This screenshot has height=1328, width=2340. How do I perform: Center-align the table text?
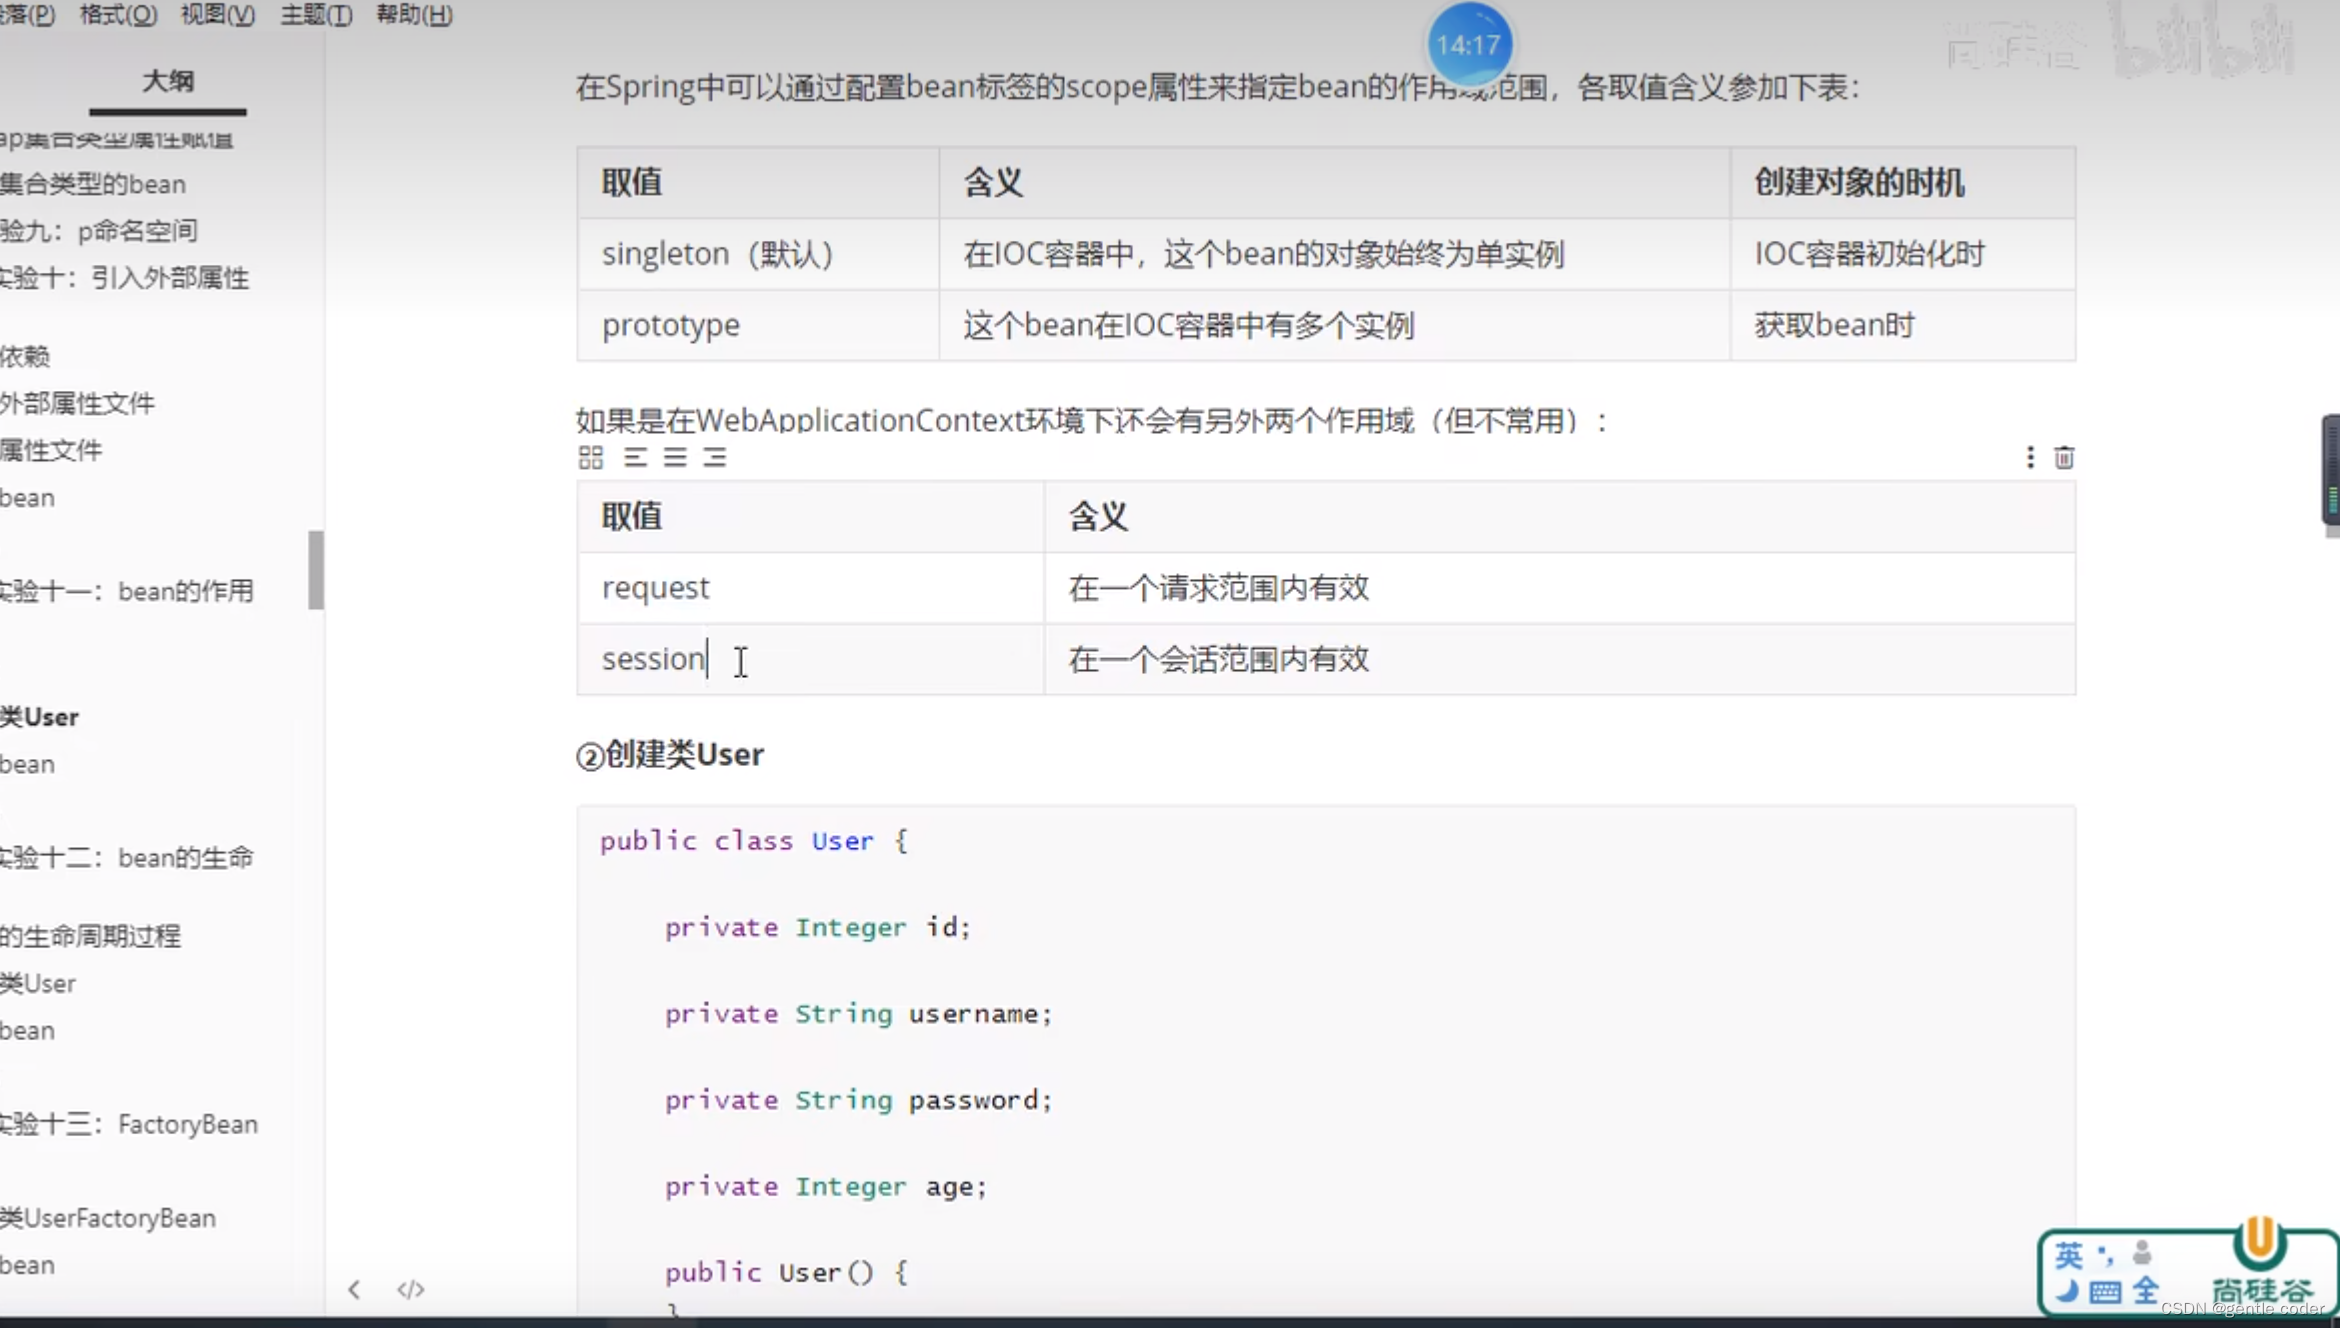[677, 457]
